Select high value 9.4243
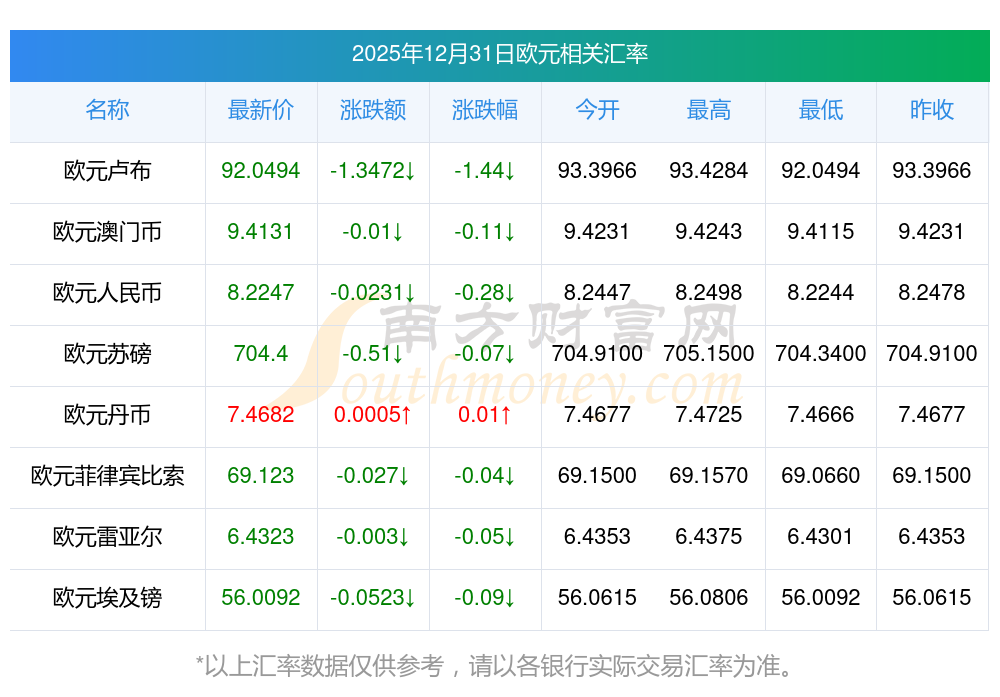 (709, 231)
